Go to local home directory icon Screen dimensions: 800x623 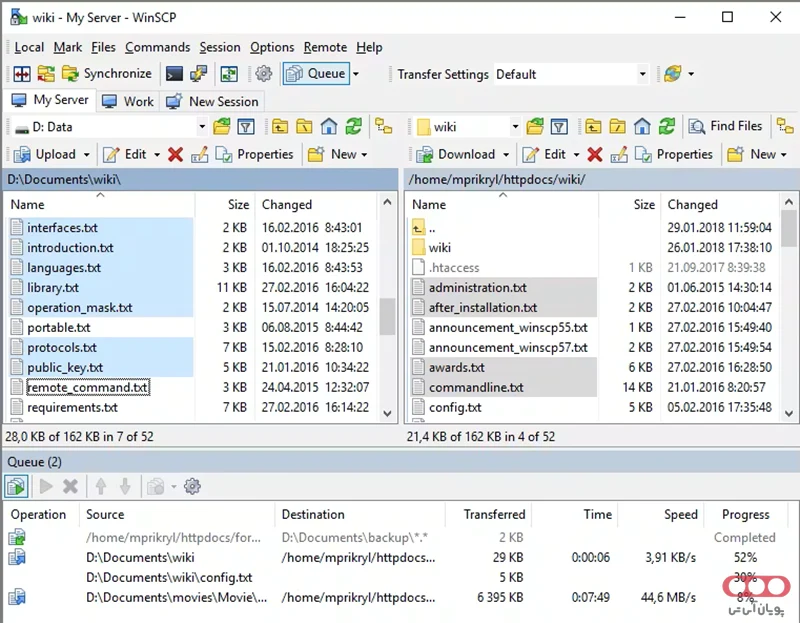tap(329, 127)
